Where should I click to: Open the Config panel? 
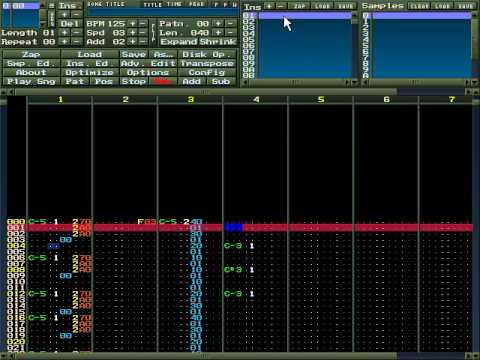[207, 72]
